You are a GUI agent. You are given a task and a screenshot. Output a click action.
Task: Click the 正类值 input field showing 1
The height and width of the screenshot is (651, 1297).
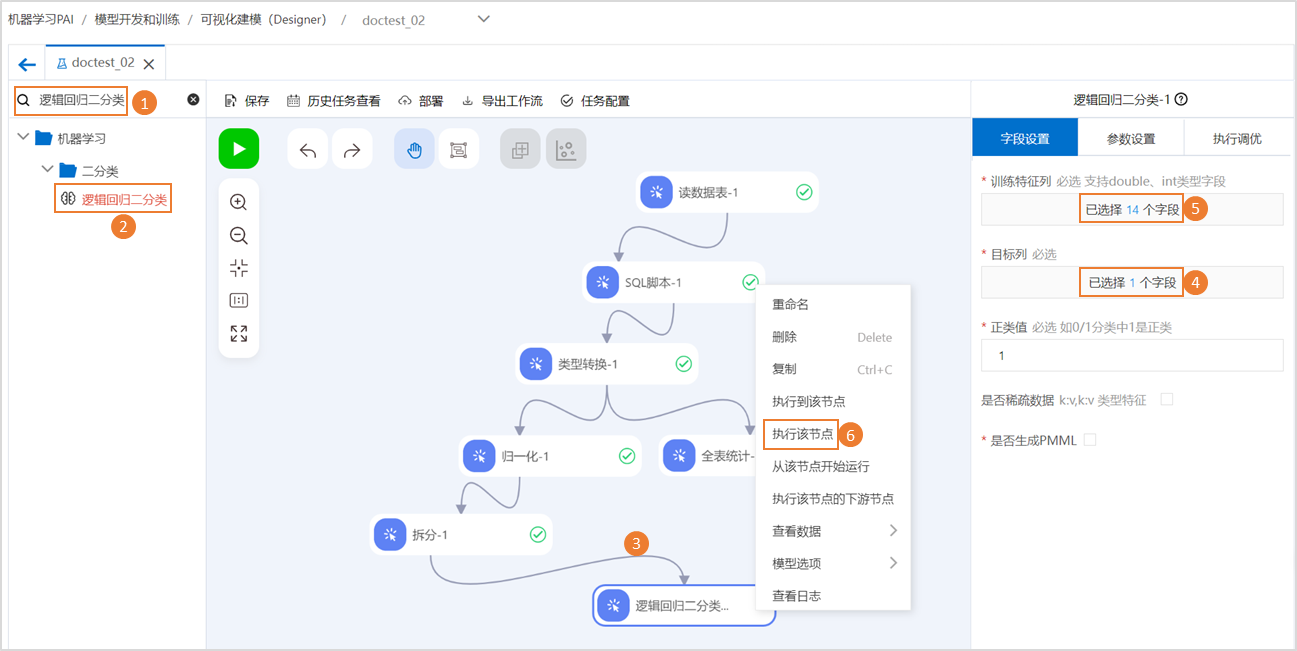(1131, 355)
